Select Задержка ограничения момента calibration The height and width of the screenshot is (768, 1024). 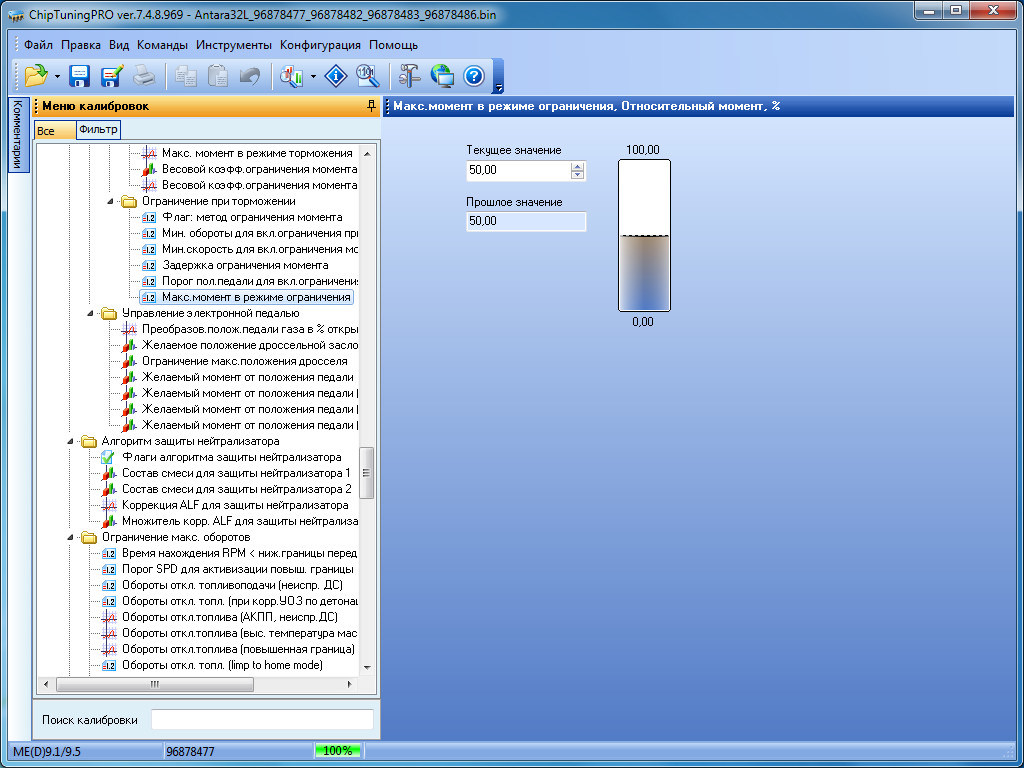(x=245, y=265)
